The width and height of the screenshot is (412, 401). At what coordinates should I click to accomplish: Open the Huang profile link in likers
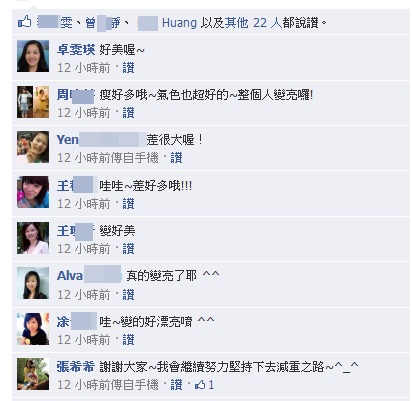(179, 23)
